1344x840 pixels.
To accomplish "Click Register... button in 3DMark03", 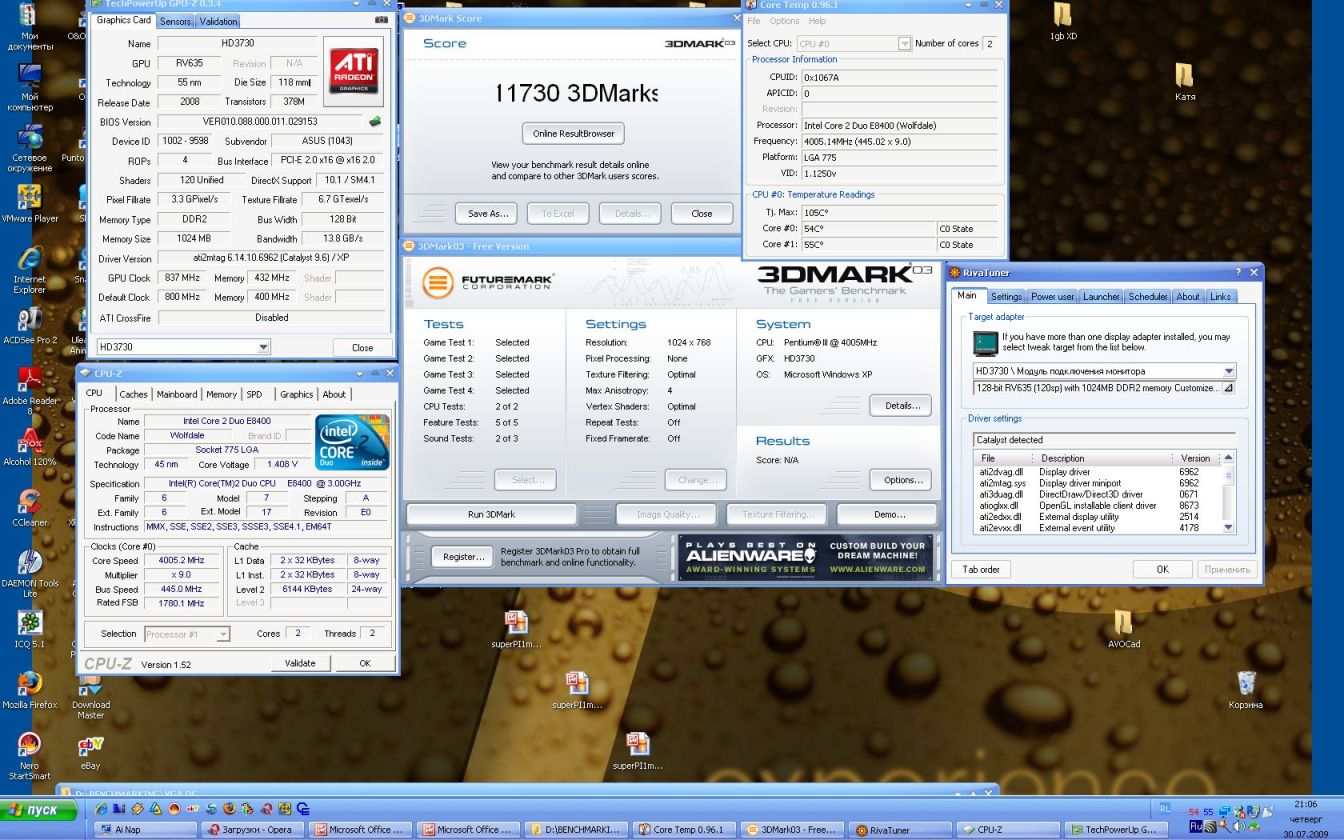I will (x=464, y=557).
